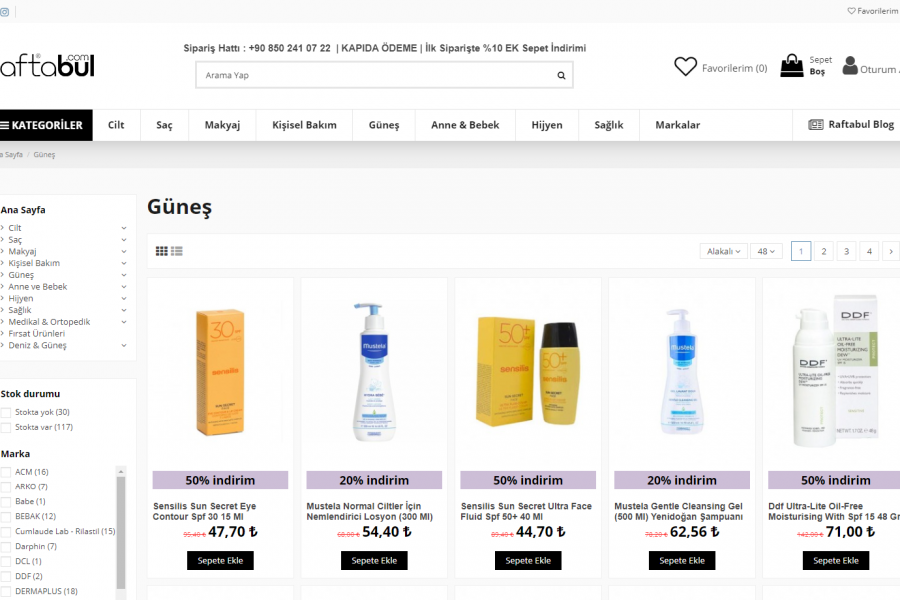Check the 'Stokta yok' filter
The height and width of the screenshot is (600, 900).
click(x=6, y=412)
